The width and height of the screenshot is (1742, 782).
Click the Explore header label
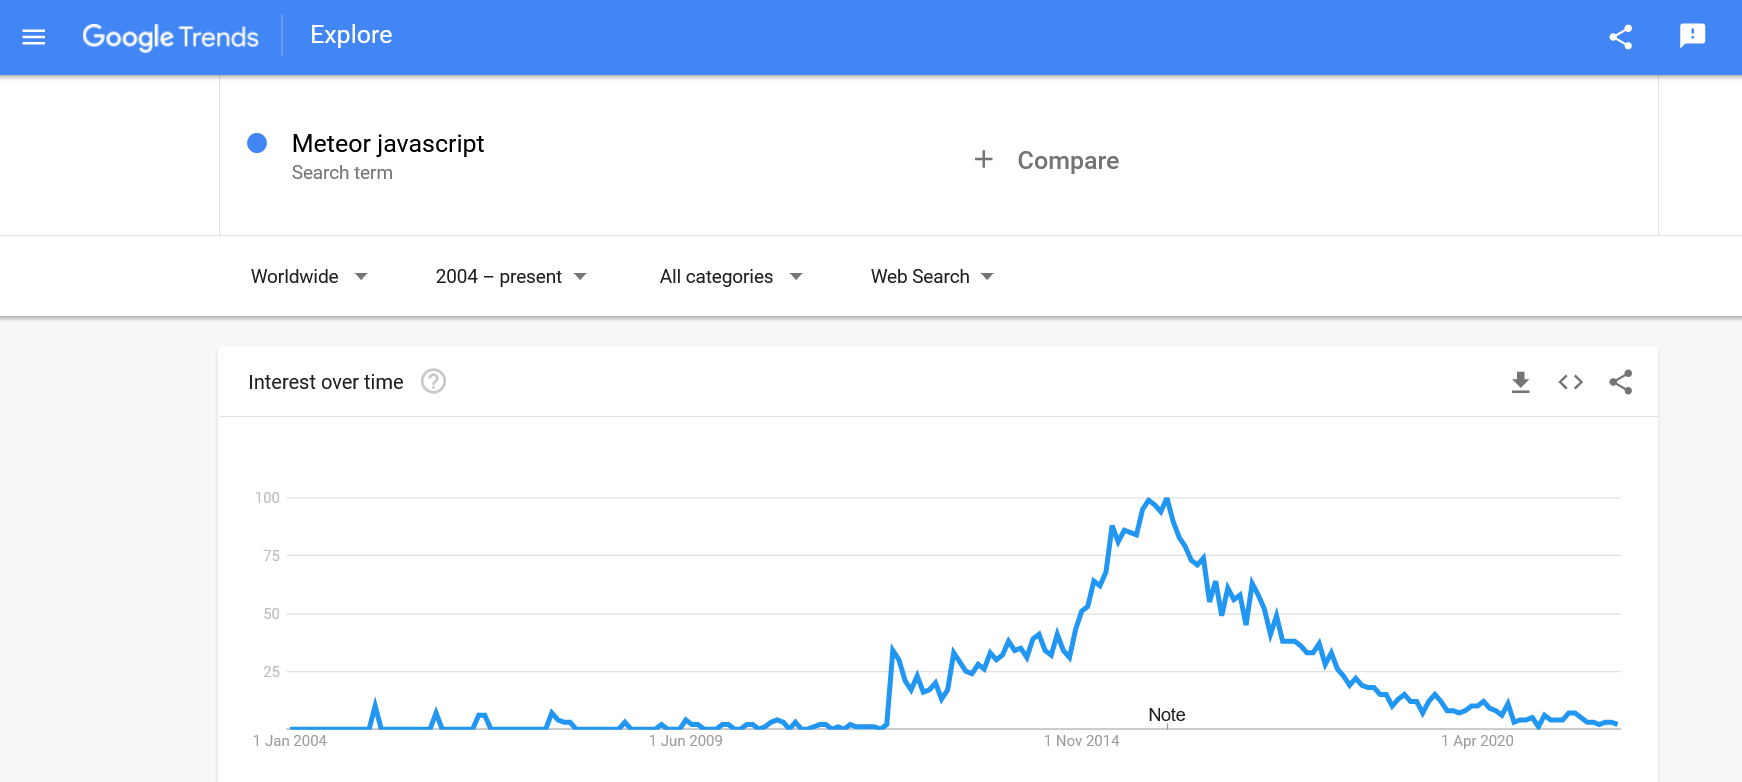(x=351, y=35)
